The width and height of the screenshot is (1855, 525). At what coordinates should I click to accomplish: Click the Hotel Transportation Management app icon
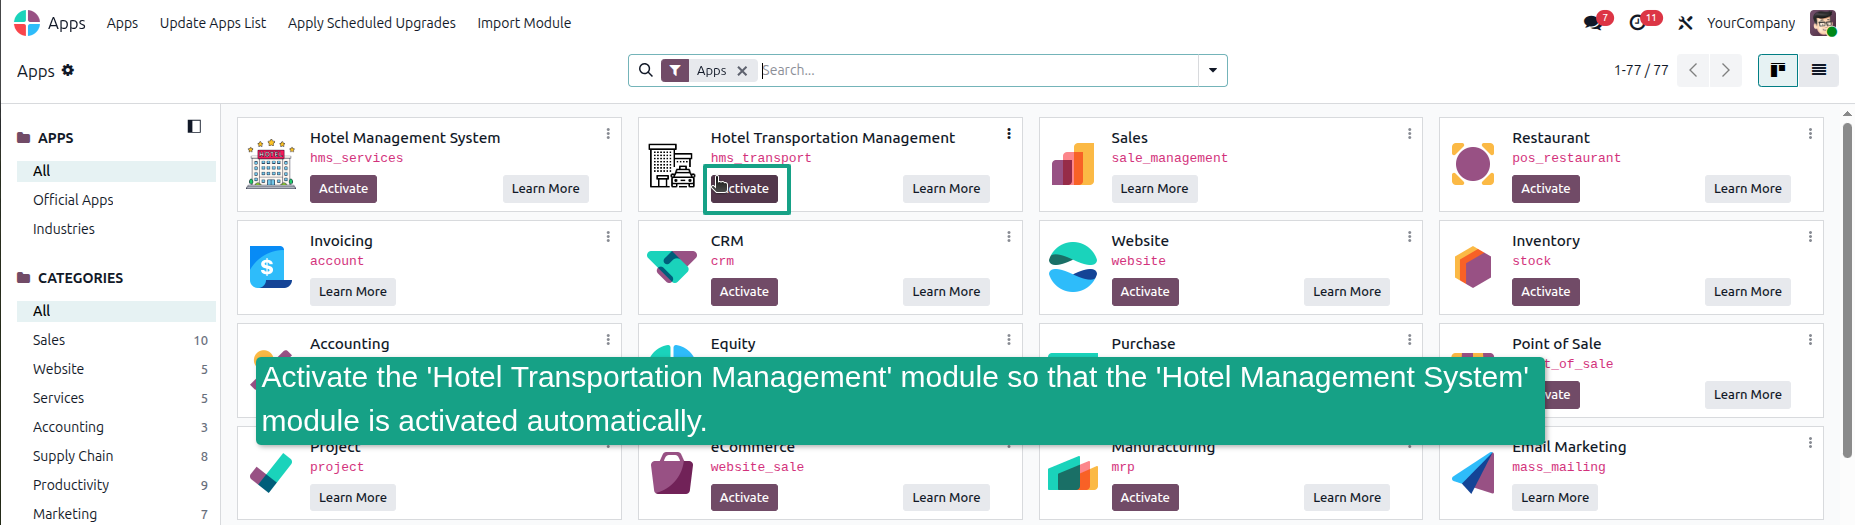pyautogui.click(x=672, y=165)
